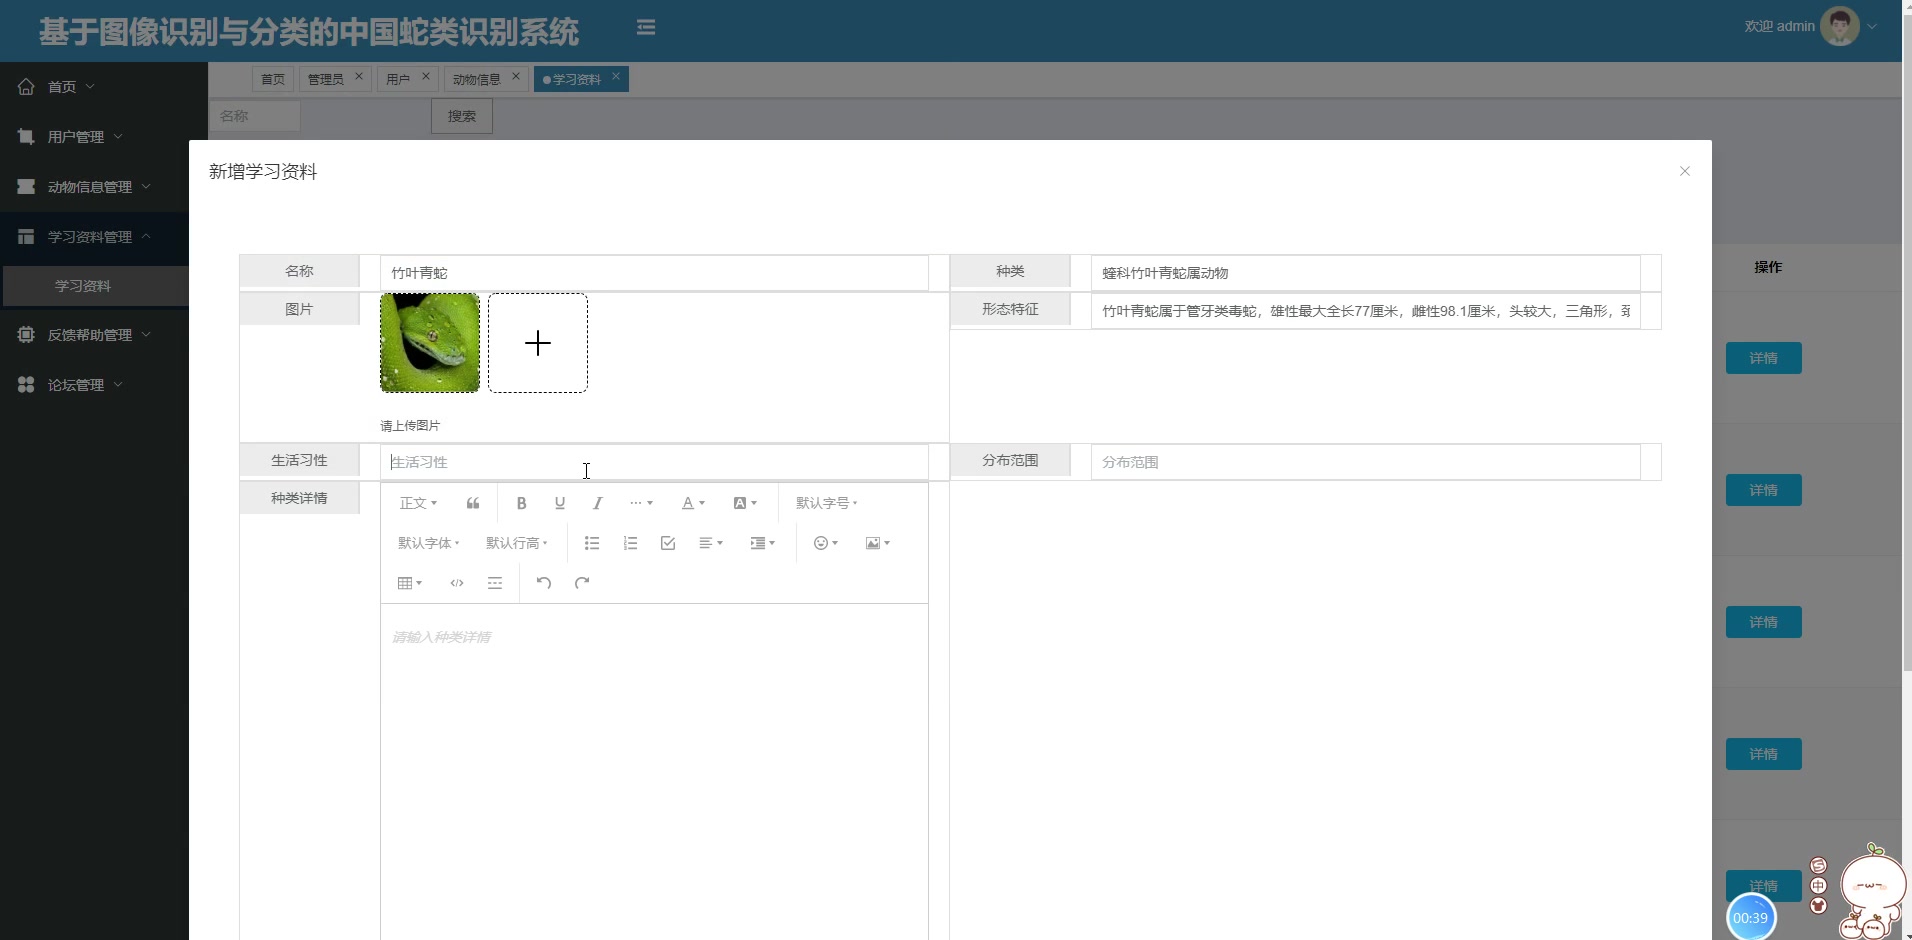Click the 搜索 button
This screenshot has height=940, width=1912.
(x=462, y=116)
